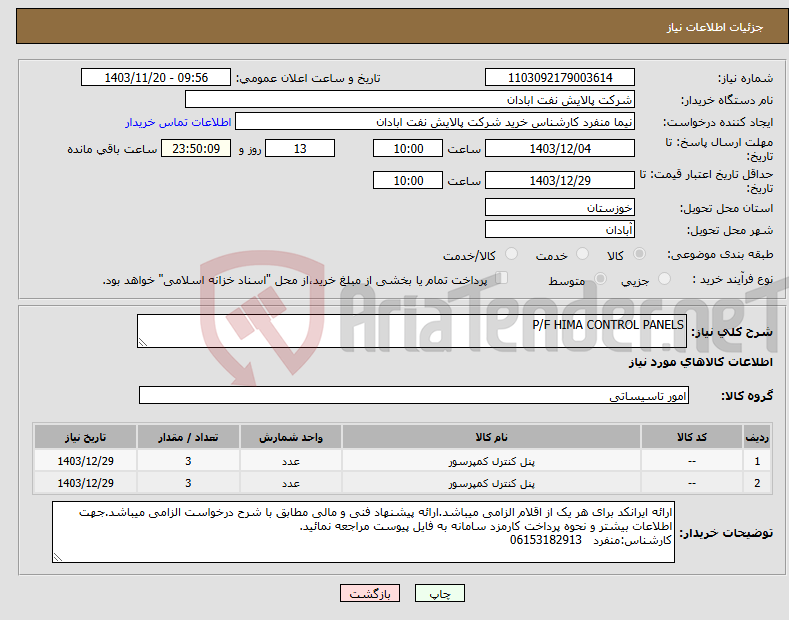Click the announcement date field 1403/11/20 - 09:56

point(156,78)
